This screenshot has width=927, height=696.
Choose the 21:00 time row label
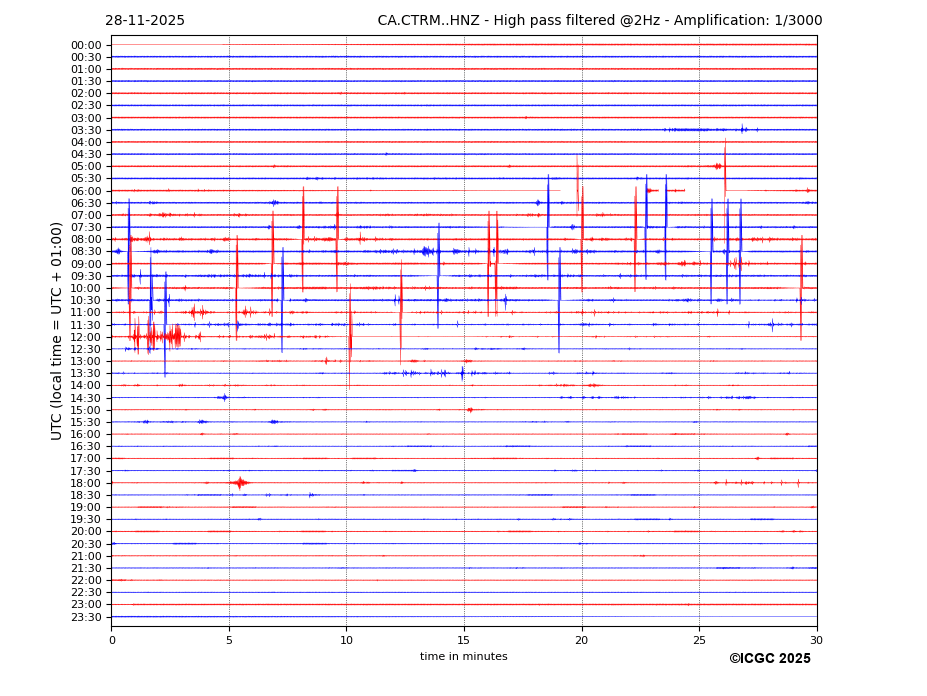click(x=85, y=556)
